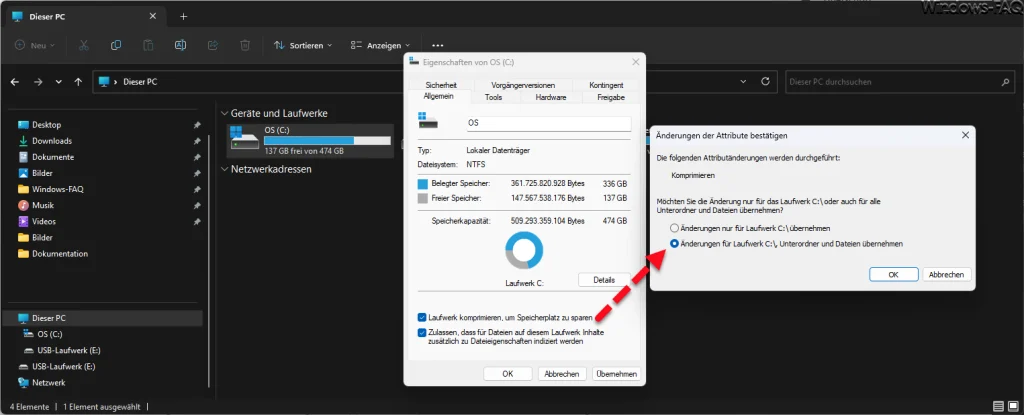Click the search magnifier icon
Image resolution: width=1024 pixels, height=415 pixels.
1005,82
